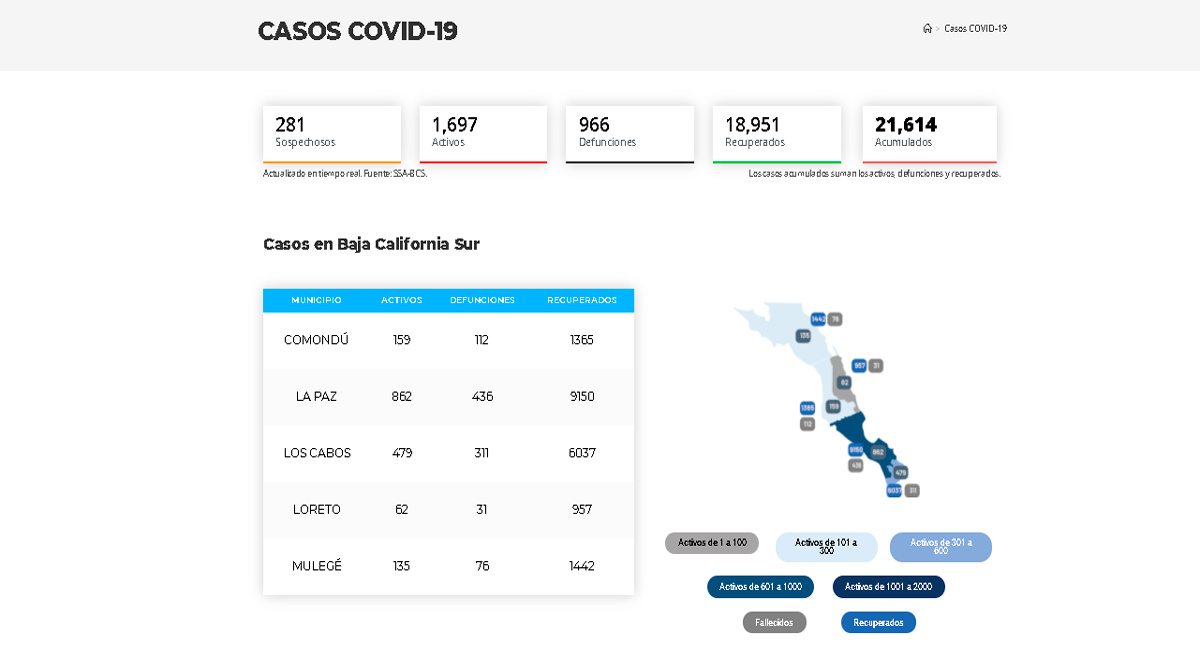Click Comondú's 1365 recuperados table cell
Image resolution: width=1200 pixels, height=666 pixels.
tap(582, 340)
